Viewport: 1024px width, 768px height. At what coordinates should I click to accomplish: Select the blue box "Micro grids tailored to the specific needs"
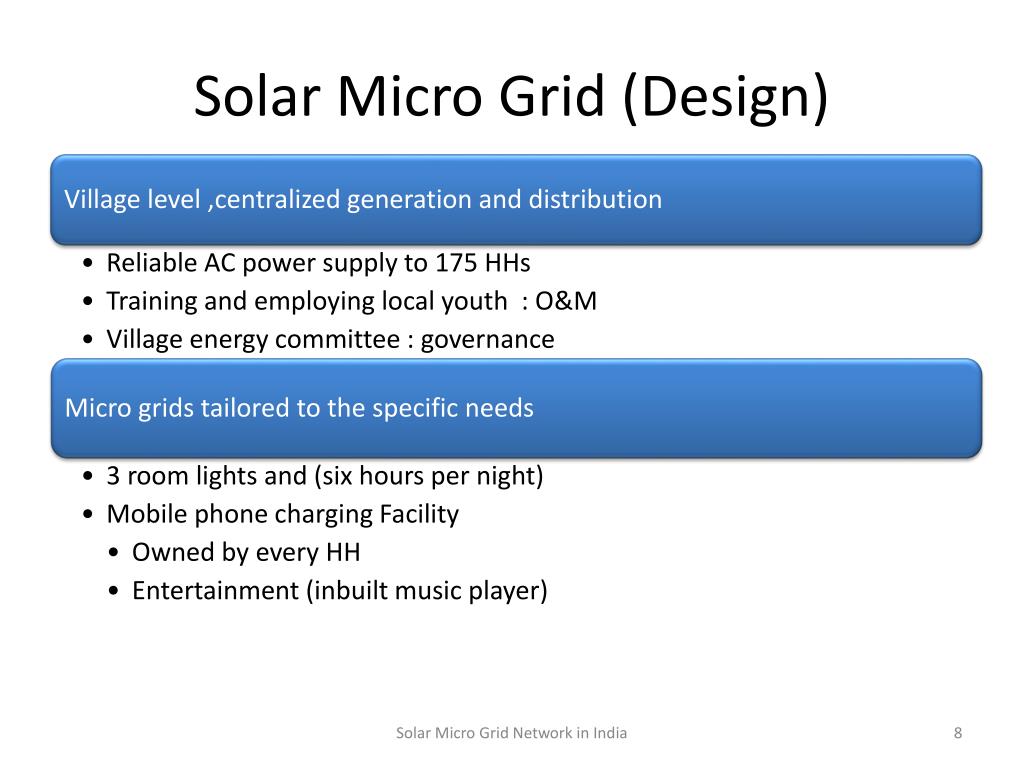(516, 408)
